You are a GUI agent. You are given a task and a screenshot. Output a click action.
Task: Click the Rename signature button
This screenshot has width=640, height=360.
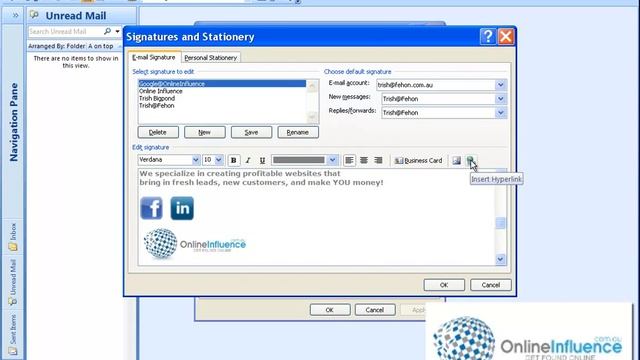click(298, 132)
